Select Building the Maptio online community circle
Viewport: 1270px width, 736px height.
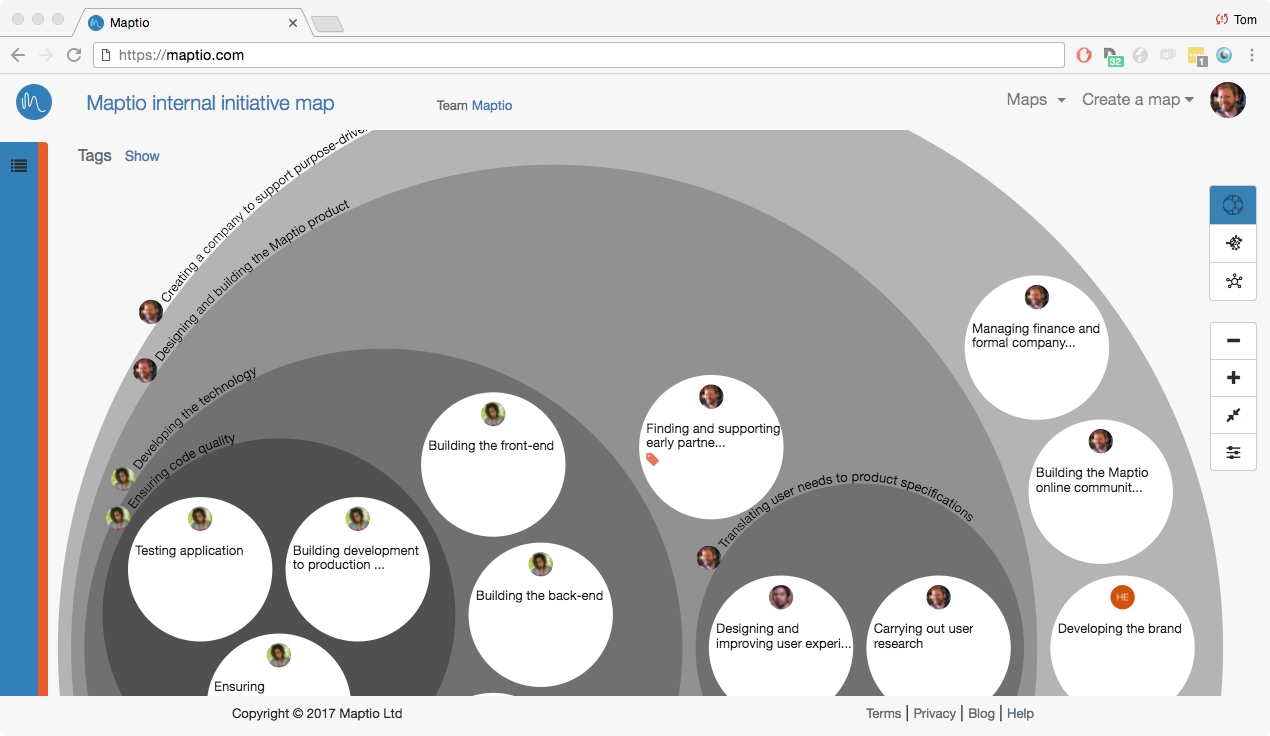click(1101, 492)
